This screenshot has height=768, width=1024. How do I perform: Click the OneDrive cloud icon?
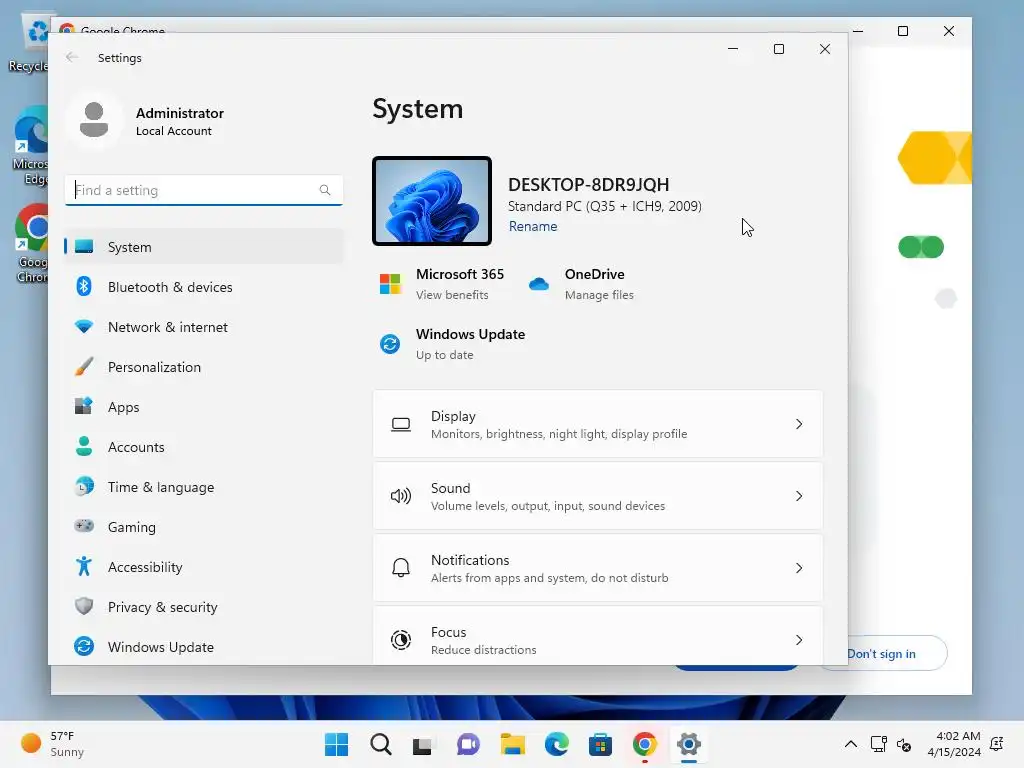(539, 284)
